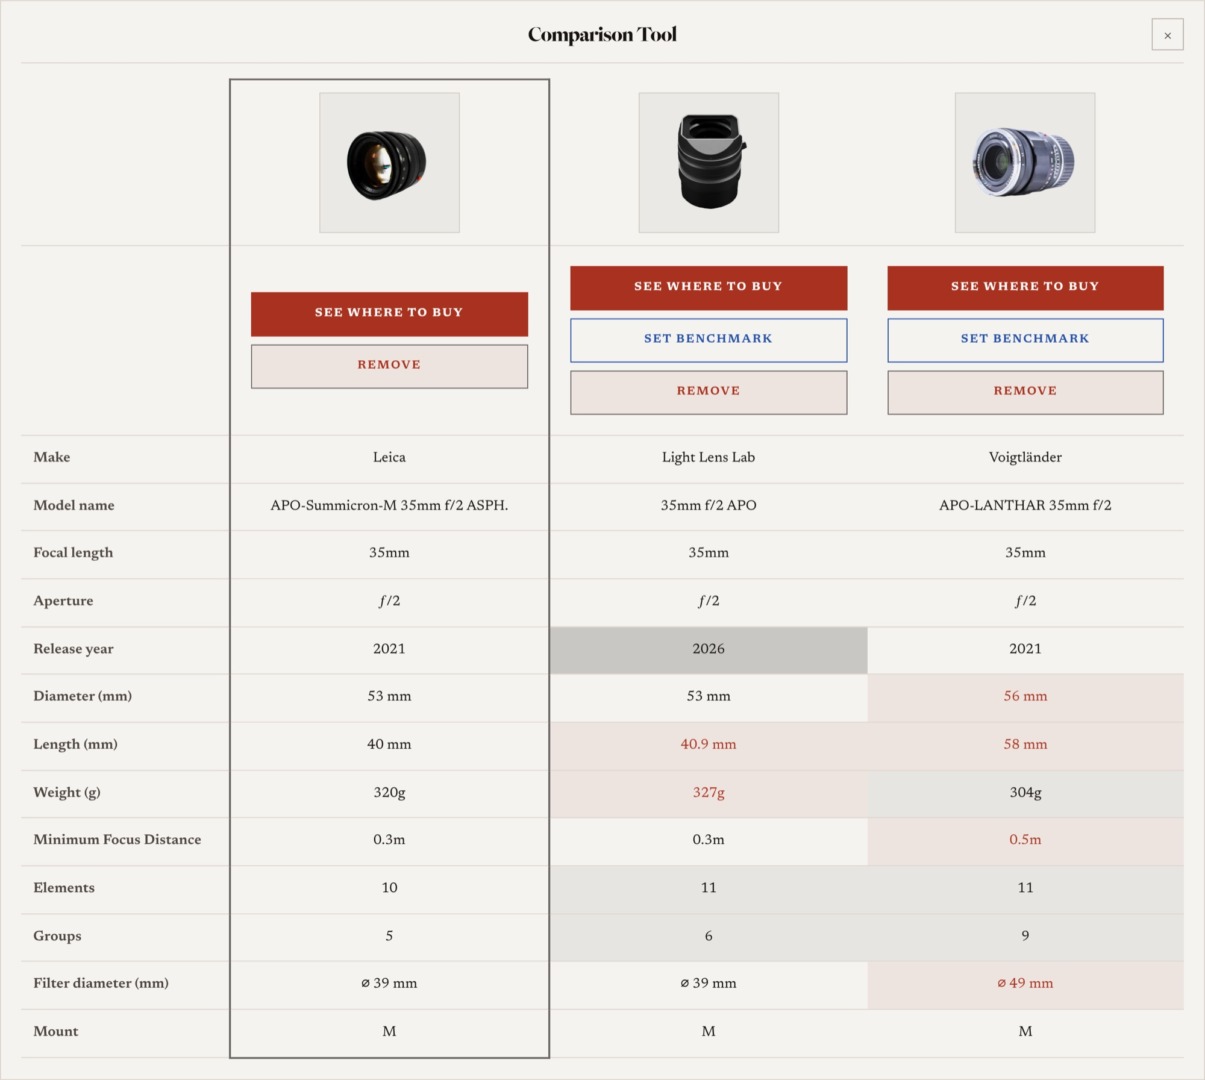Select the 320g weight value
Screen dimensions: 1205x1080
coord(389,792)
